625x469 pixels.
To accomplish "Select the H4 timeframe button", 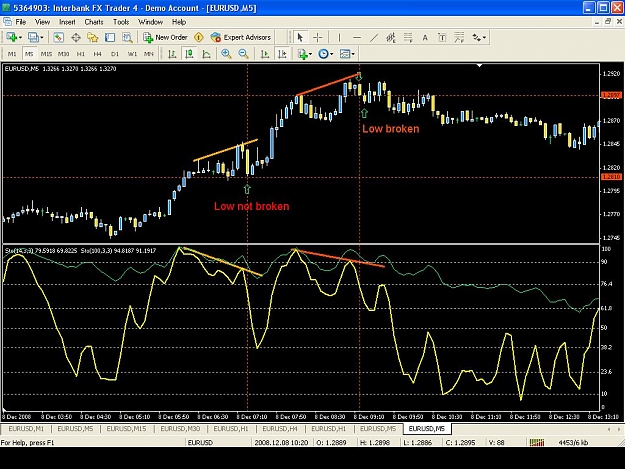I will pyautogui.click(x=98, y=54).
